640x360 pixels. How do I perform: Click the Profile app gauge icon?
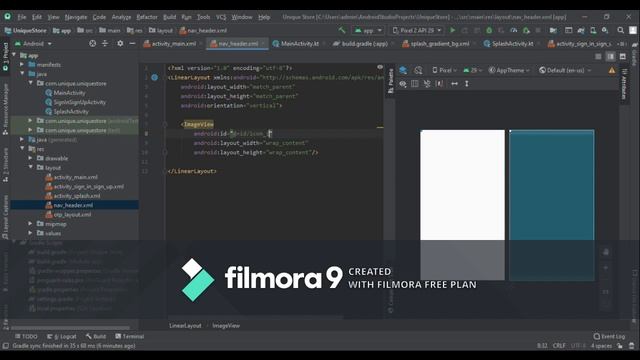click(514, 30)
